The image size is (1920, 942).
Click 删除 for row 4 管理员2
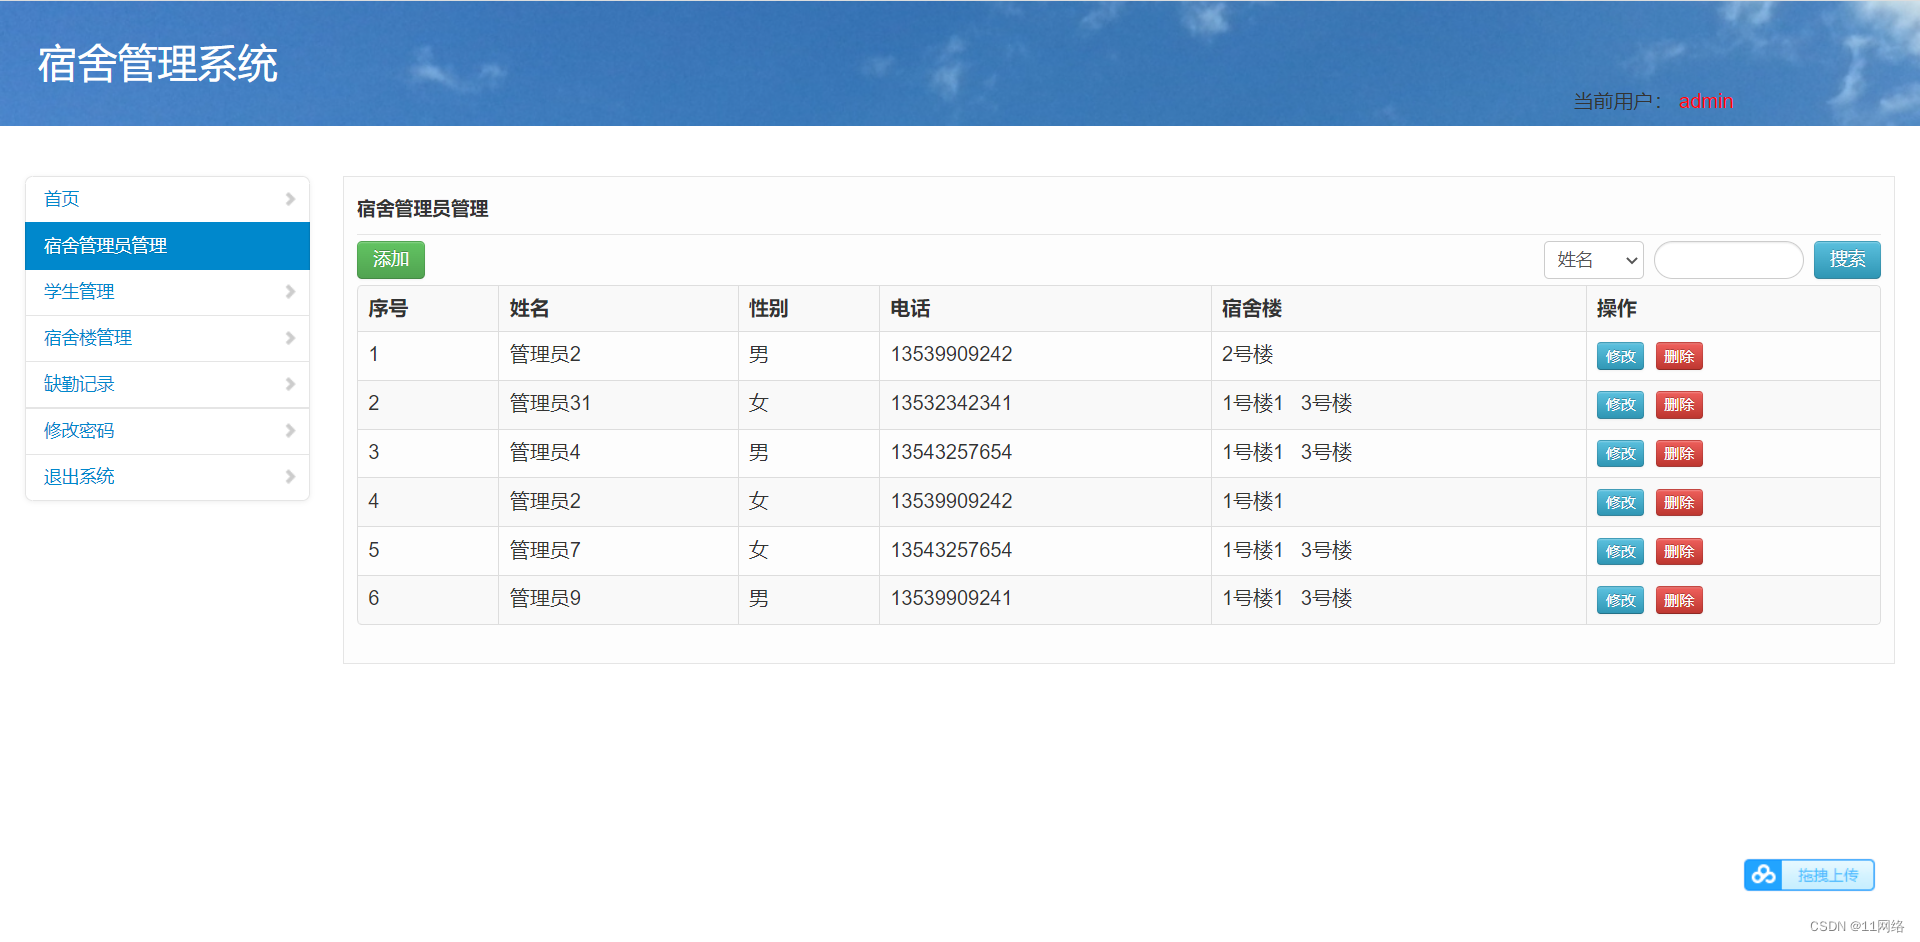[x=1679, y=503]
